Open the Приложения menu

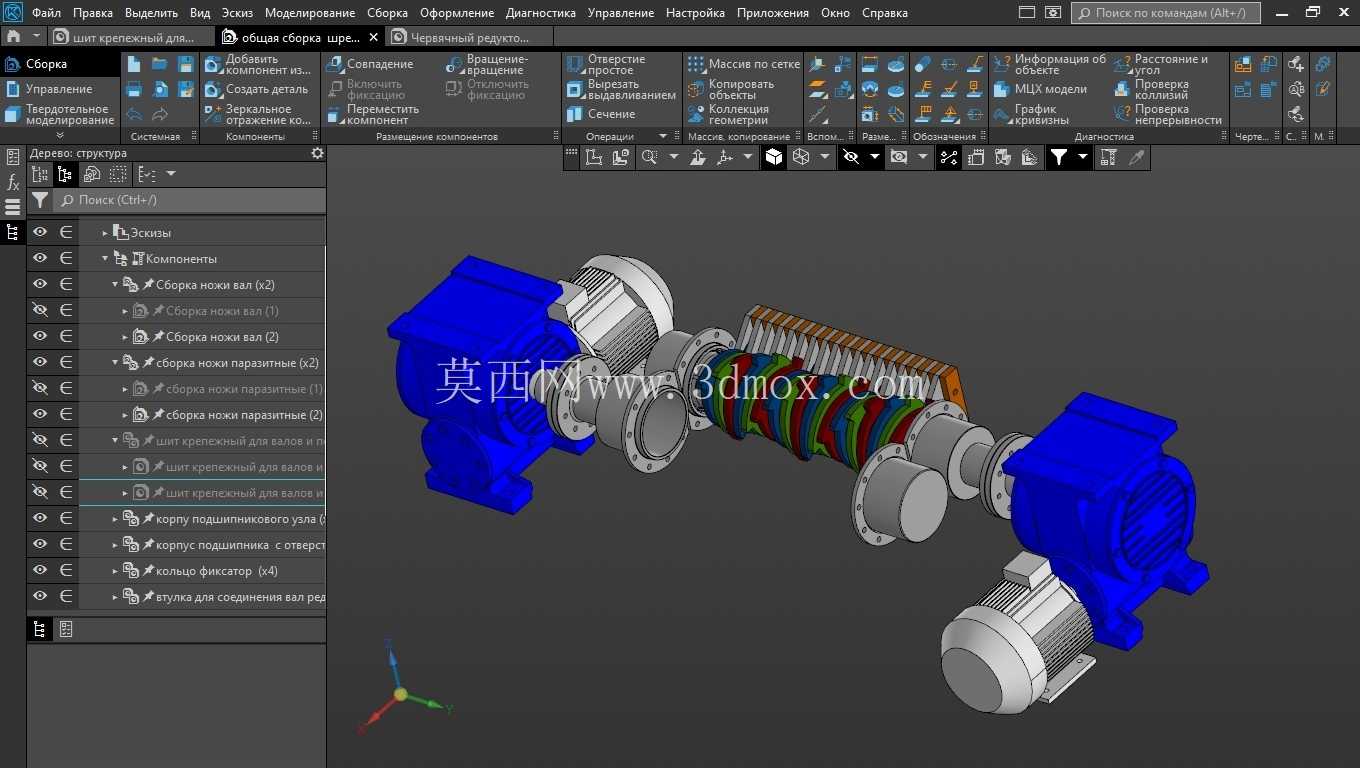click(x=773, y=13)
